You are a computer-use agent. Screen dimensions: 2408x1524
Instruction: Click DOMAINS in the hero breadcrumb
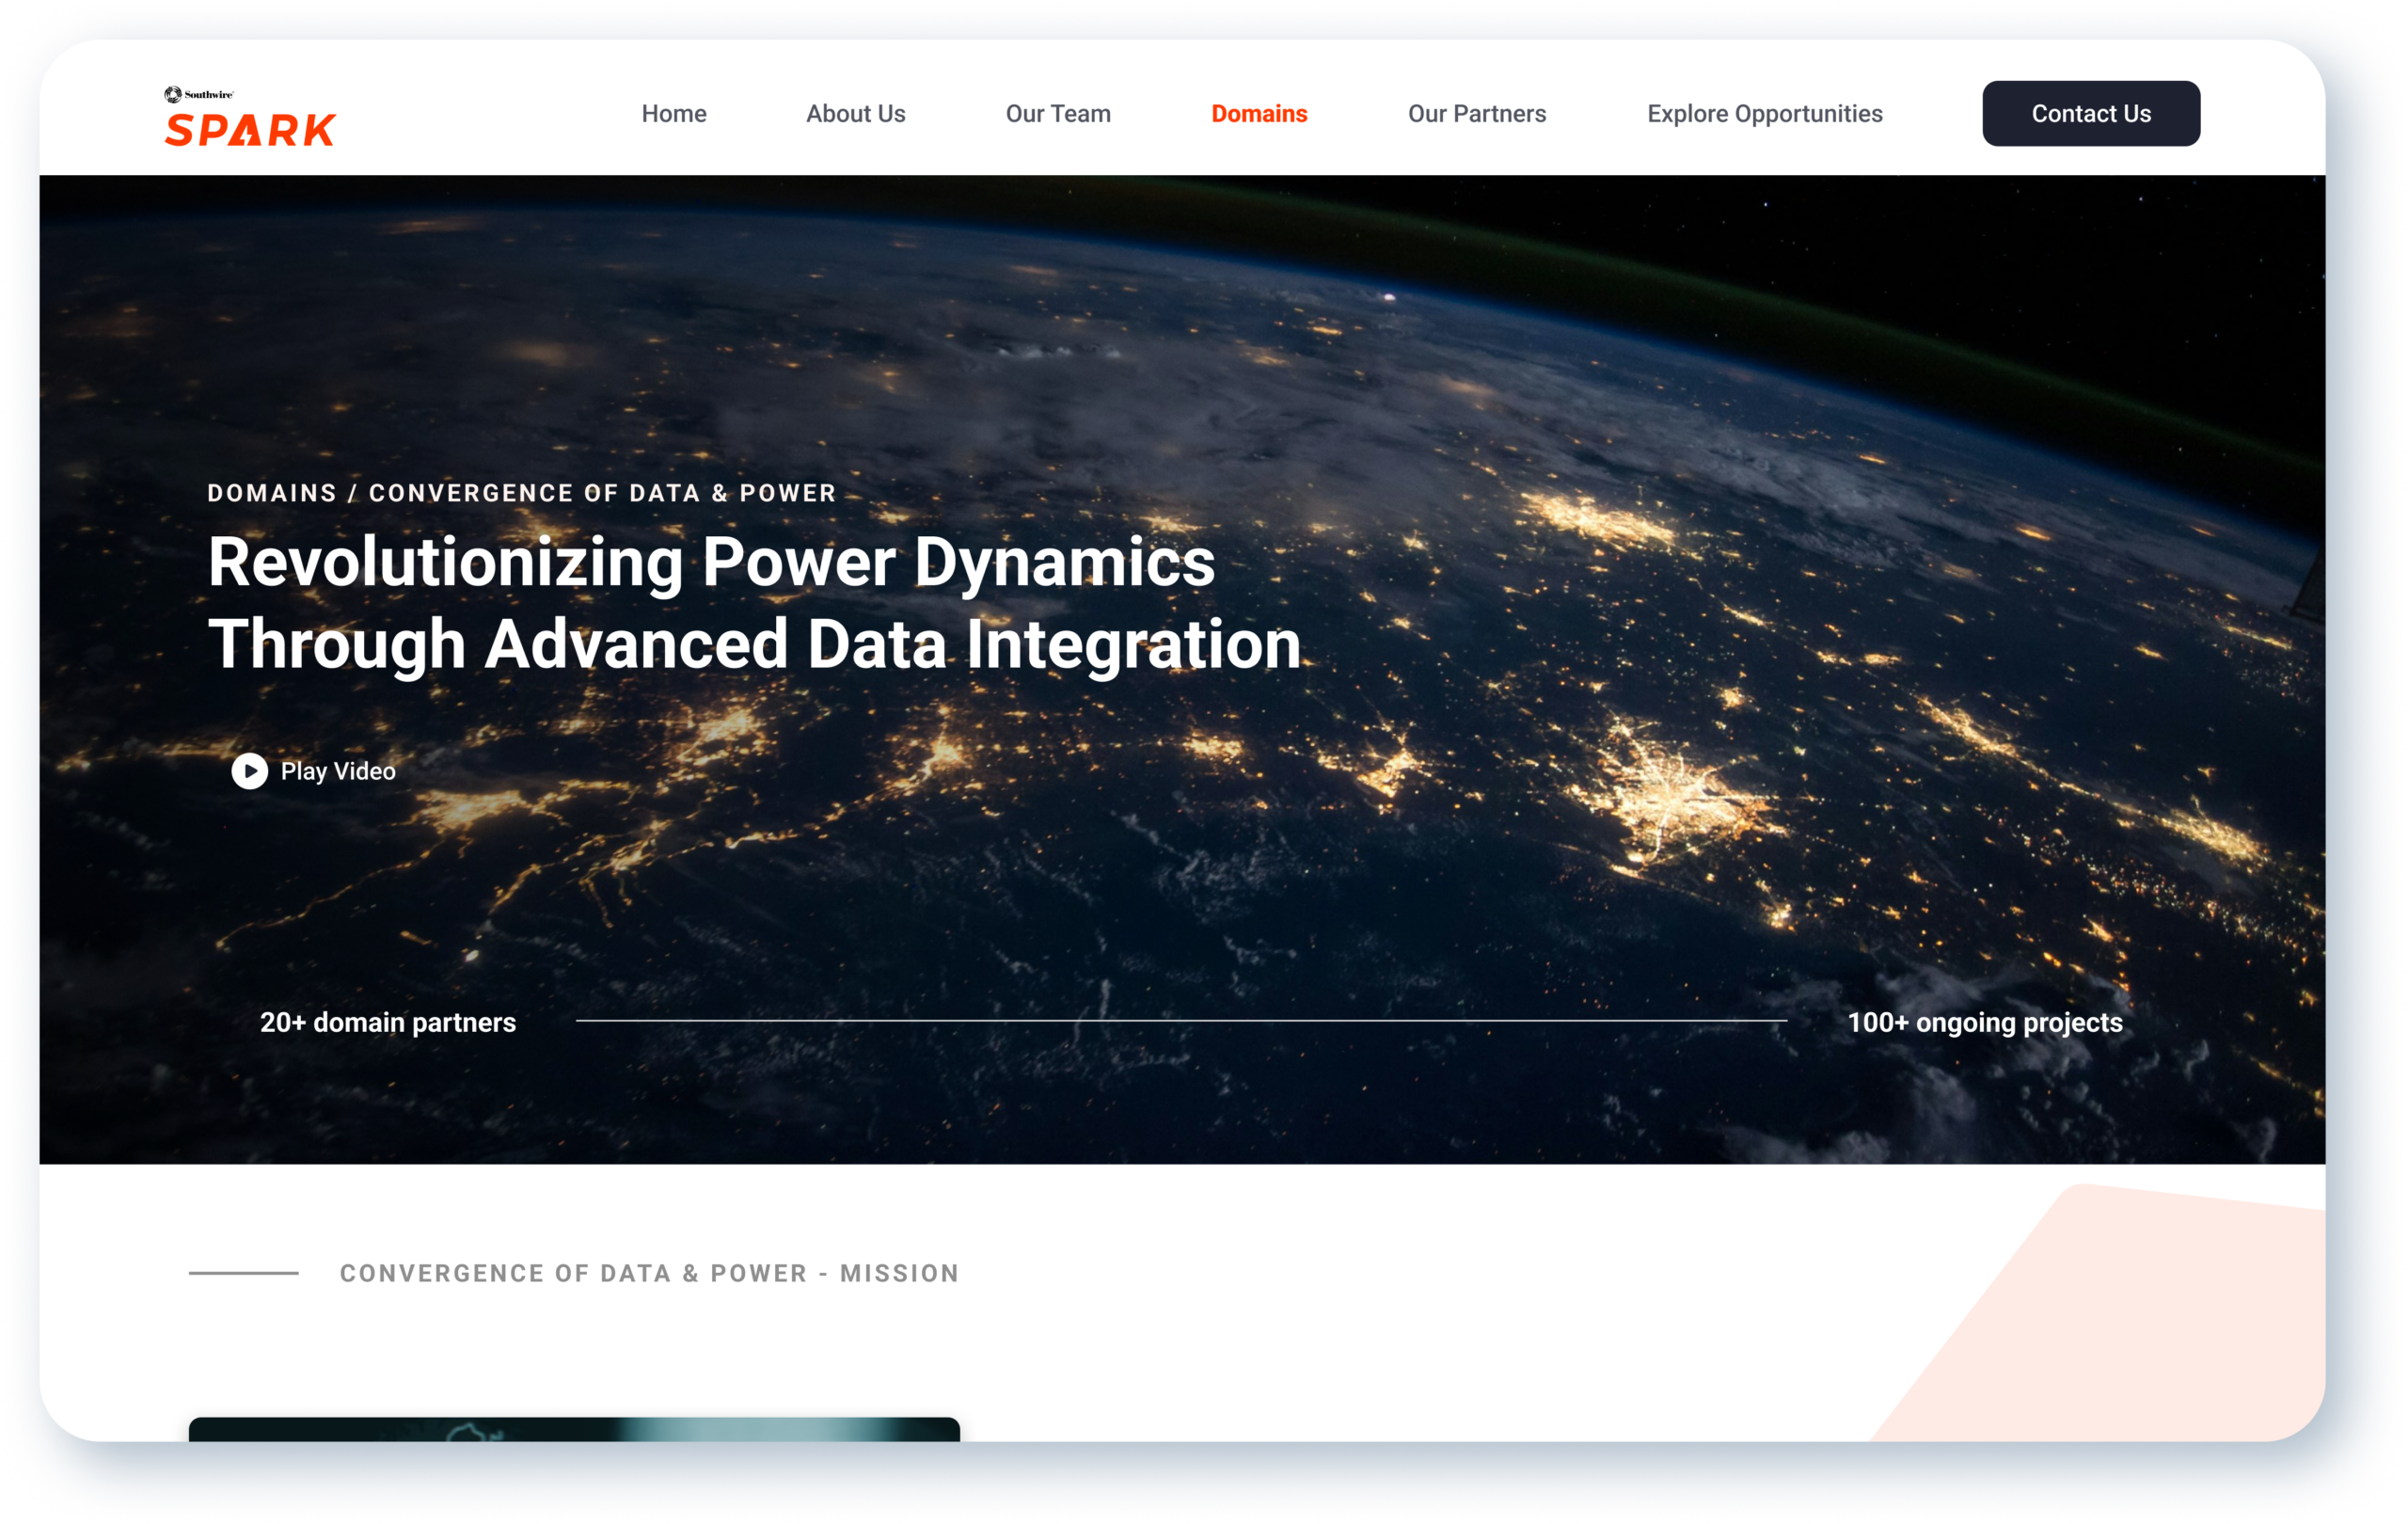click(x=272, y=493)
